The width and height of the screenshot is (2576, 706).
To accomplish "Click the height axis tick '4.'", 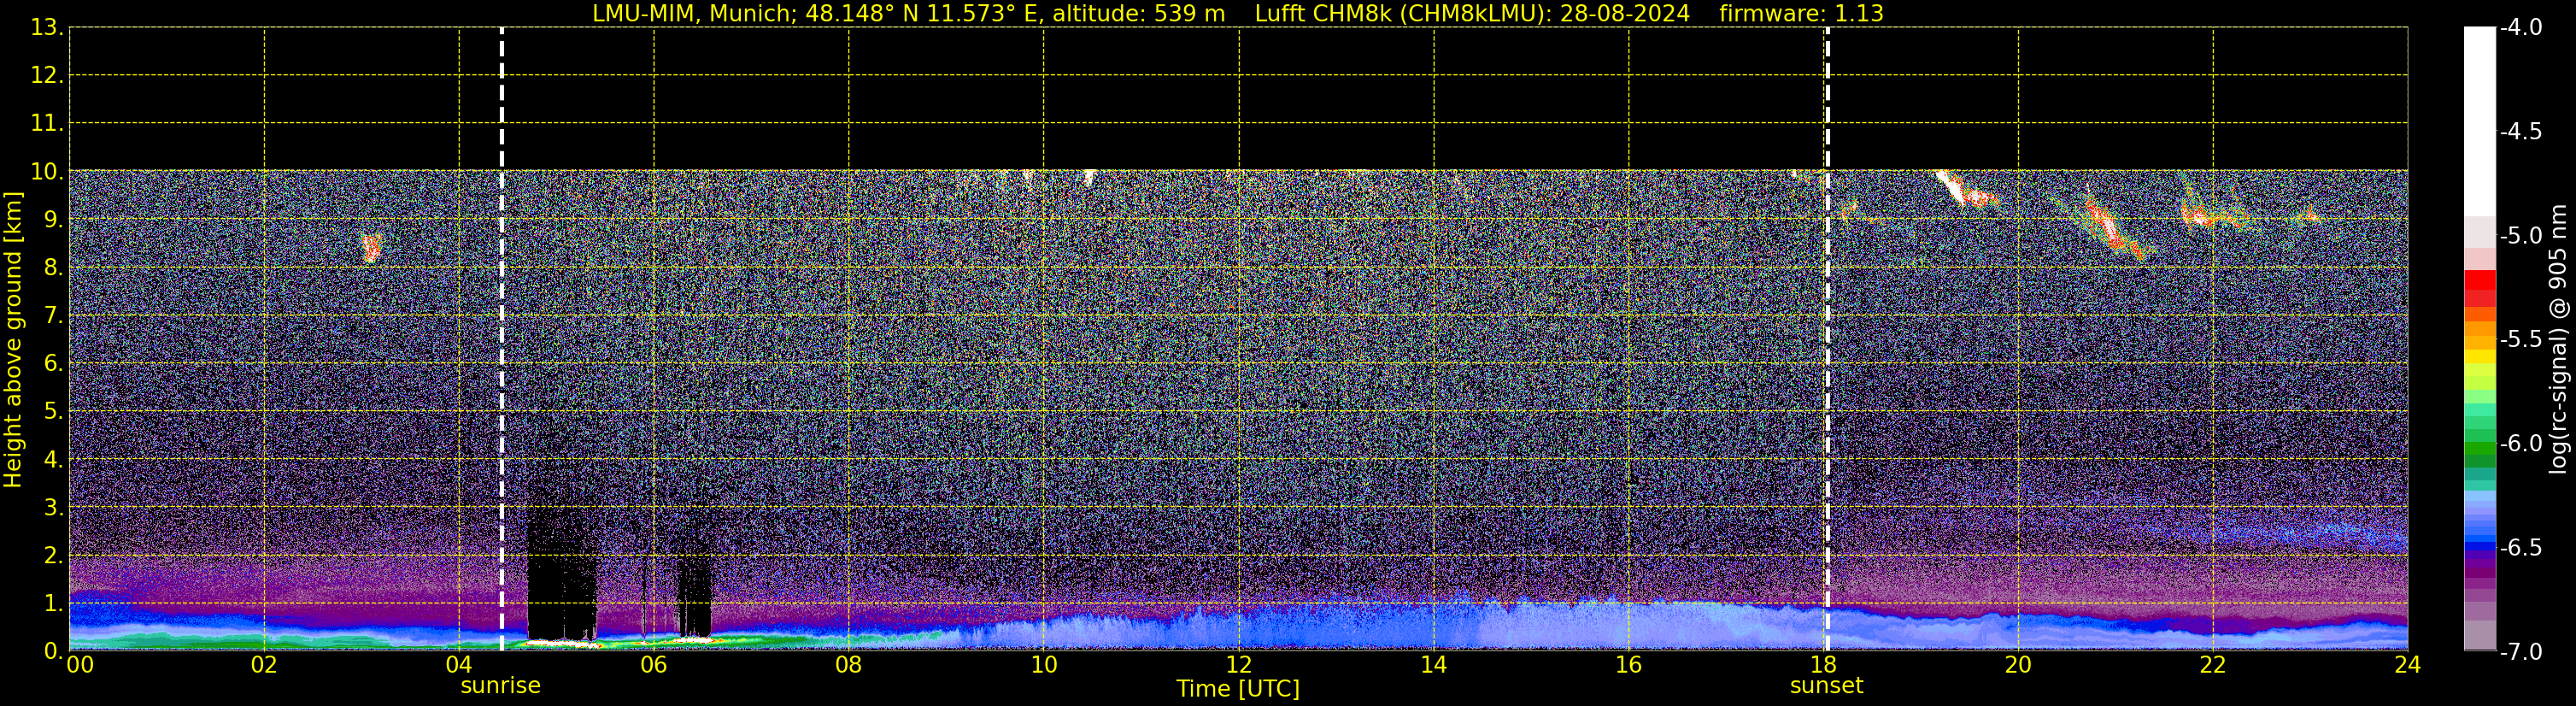I will click(x=54, y=460).
